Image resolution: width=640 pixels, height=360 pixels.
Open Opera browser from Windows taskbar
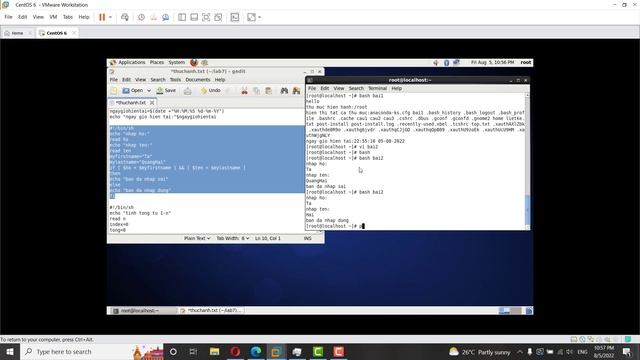point(235,351)
